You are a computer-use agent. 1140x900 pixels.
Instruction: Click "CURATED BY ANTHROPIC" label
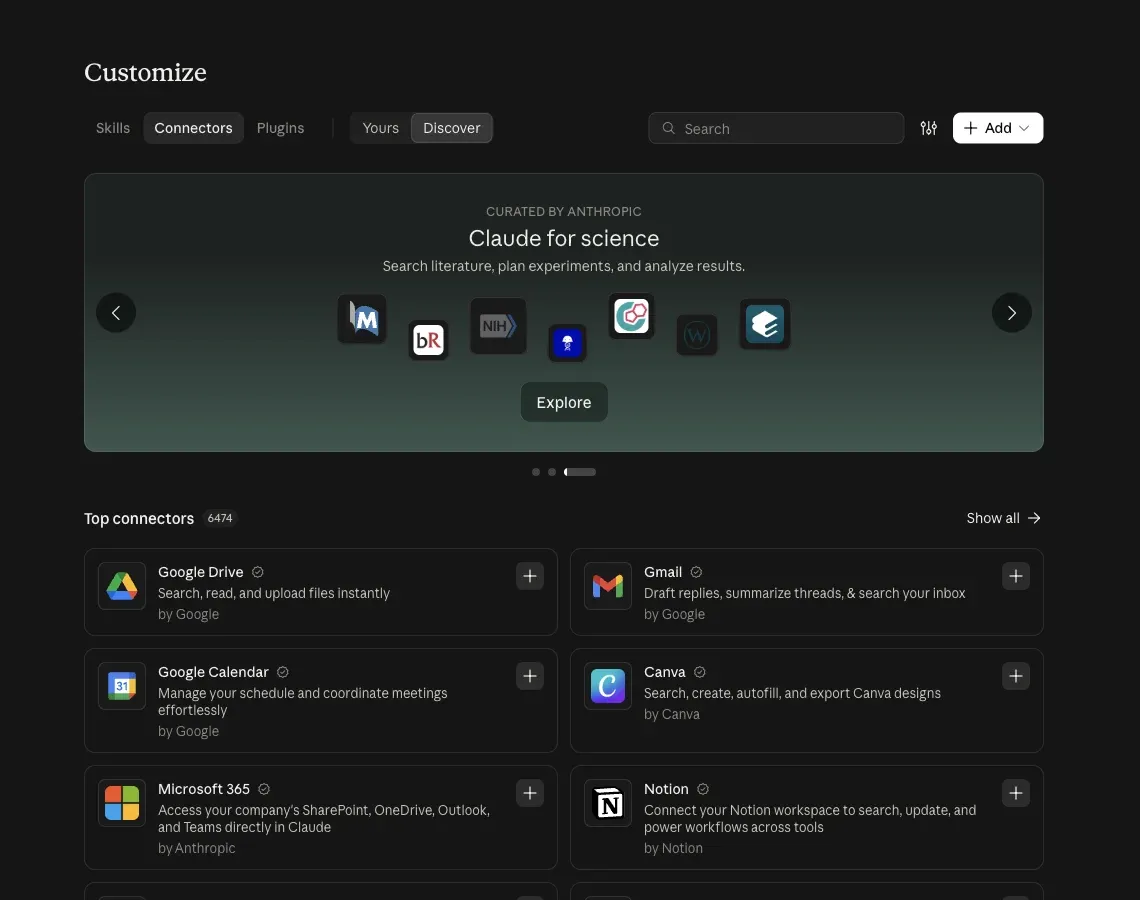[x=563, y=212]
